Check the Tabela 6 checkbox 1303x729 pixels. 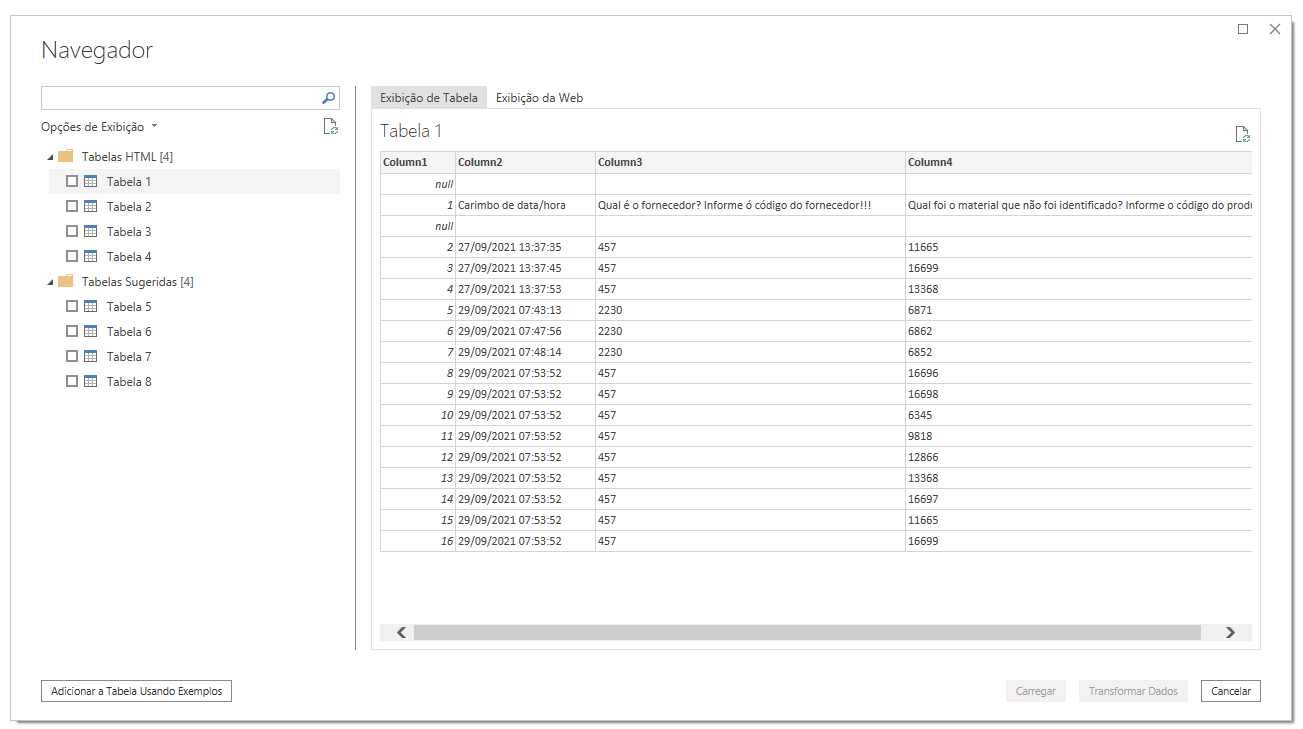coord(72,332)
